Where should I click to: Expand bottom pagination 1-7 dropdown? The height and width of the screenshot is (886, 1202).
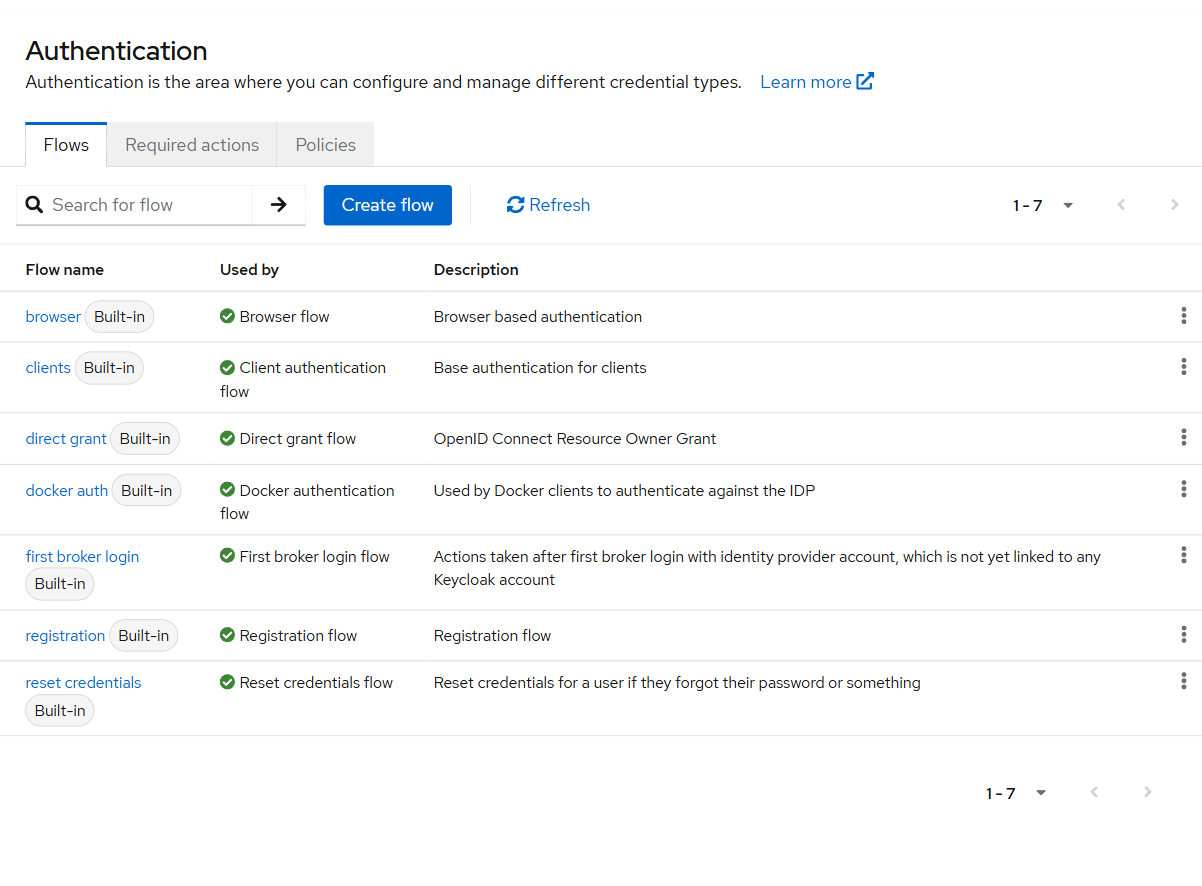pyautogui.click(x=1016, y=793)
